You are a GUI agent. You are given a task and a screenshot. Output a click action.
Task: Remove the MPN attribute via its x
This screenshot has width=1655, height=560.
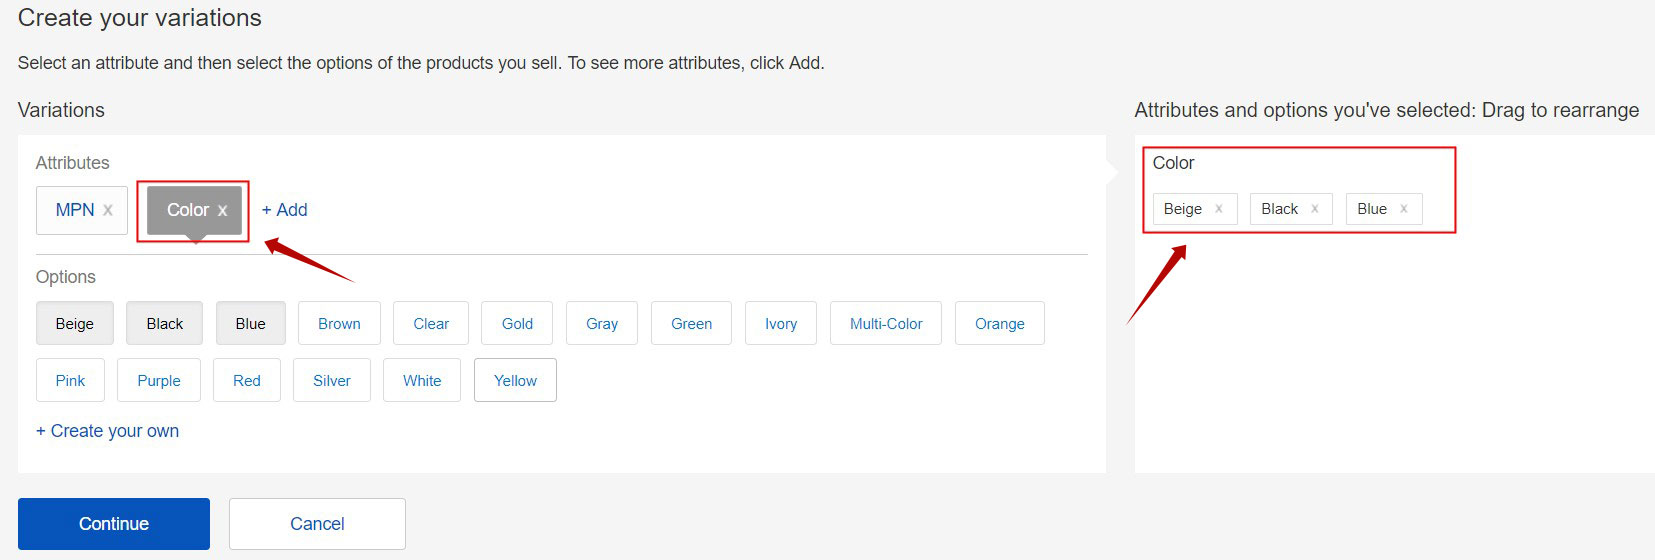tap(108, 210)
